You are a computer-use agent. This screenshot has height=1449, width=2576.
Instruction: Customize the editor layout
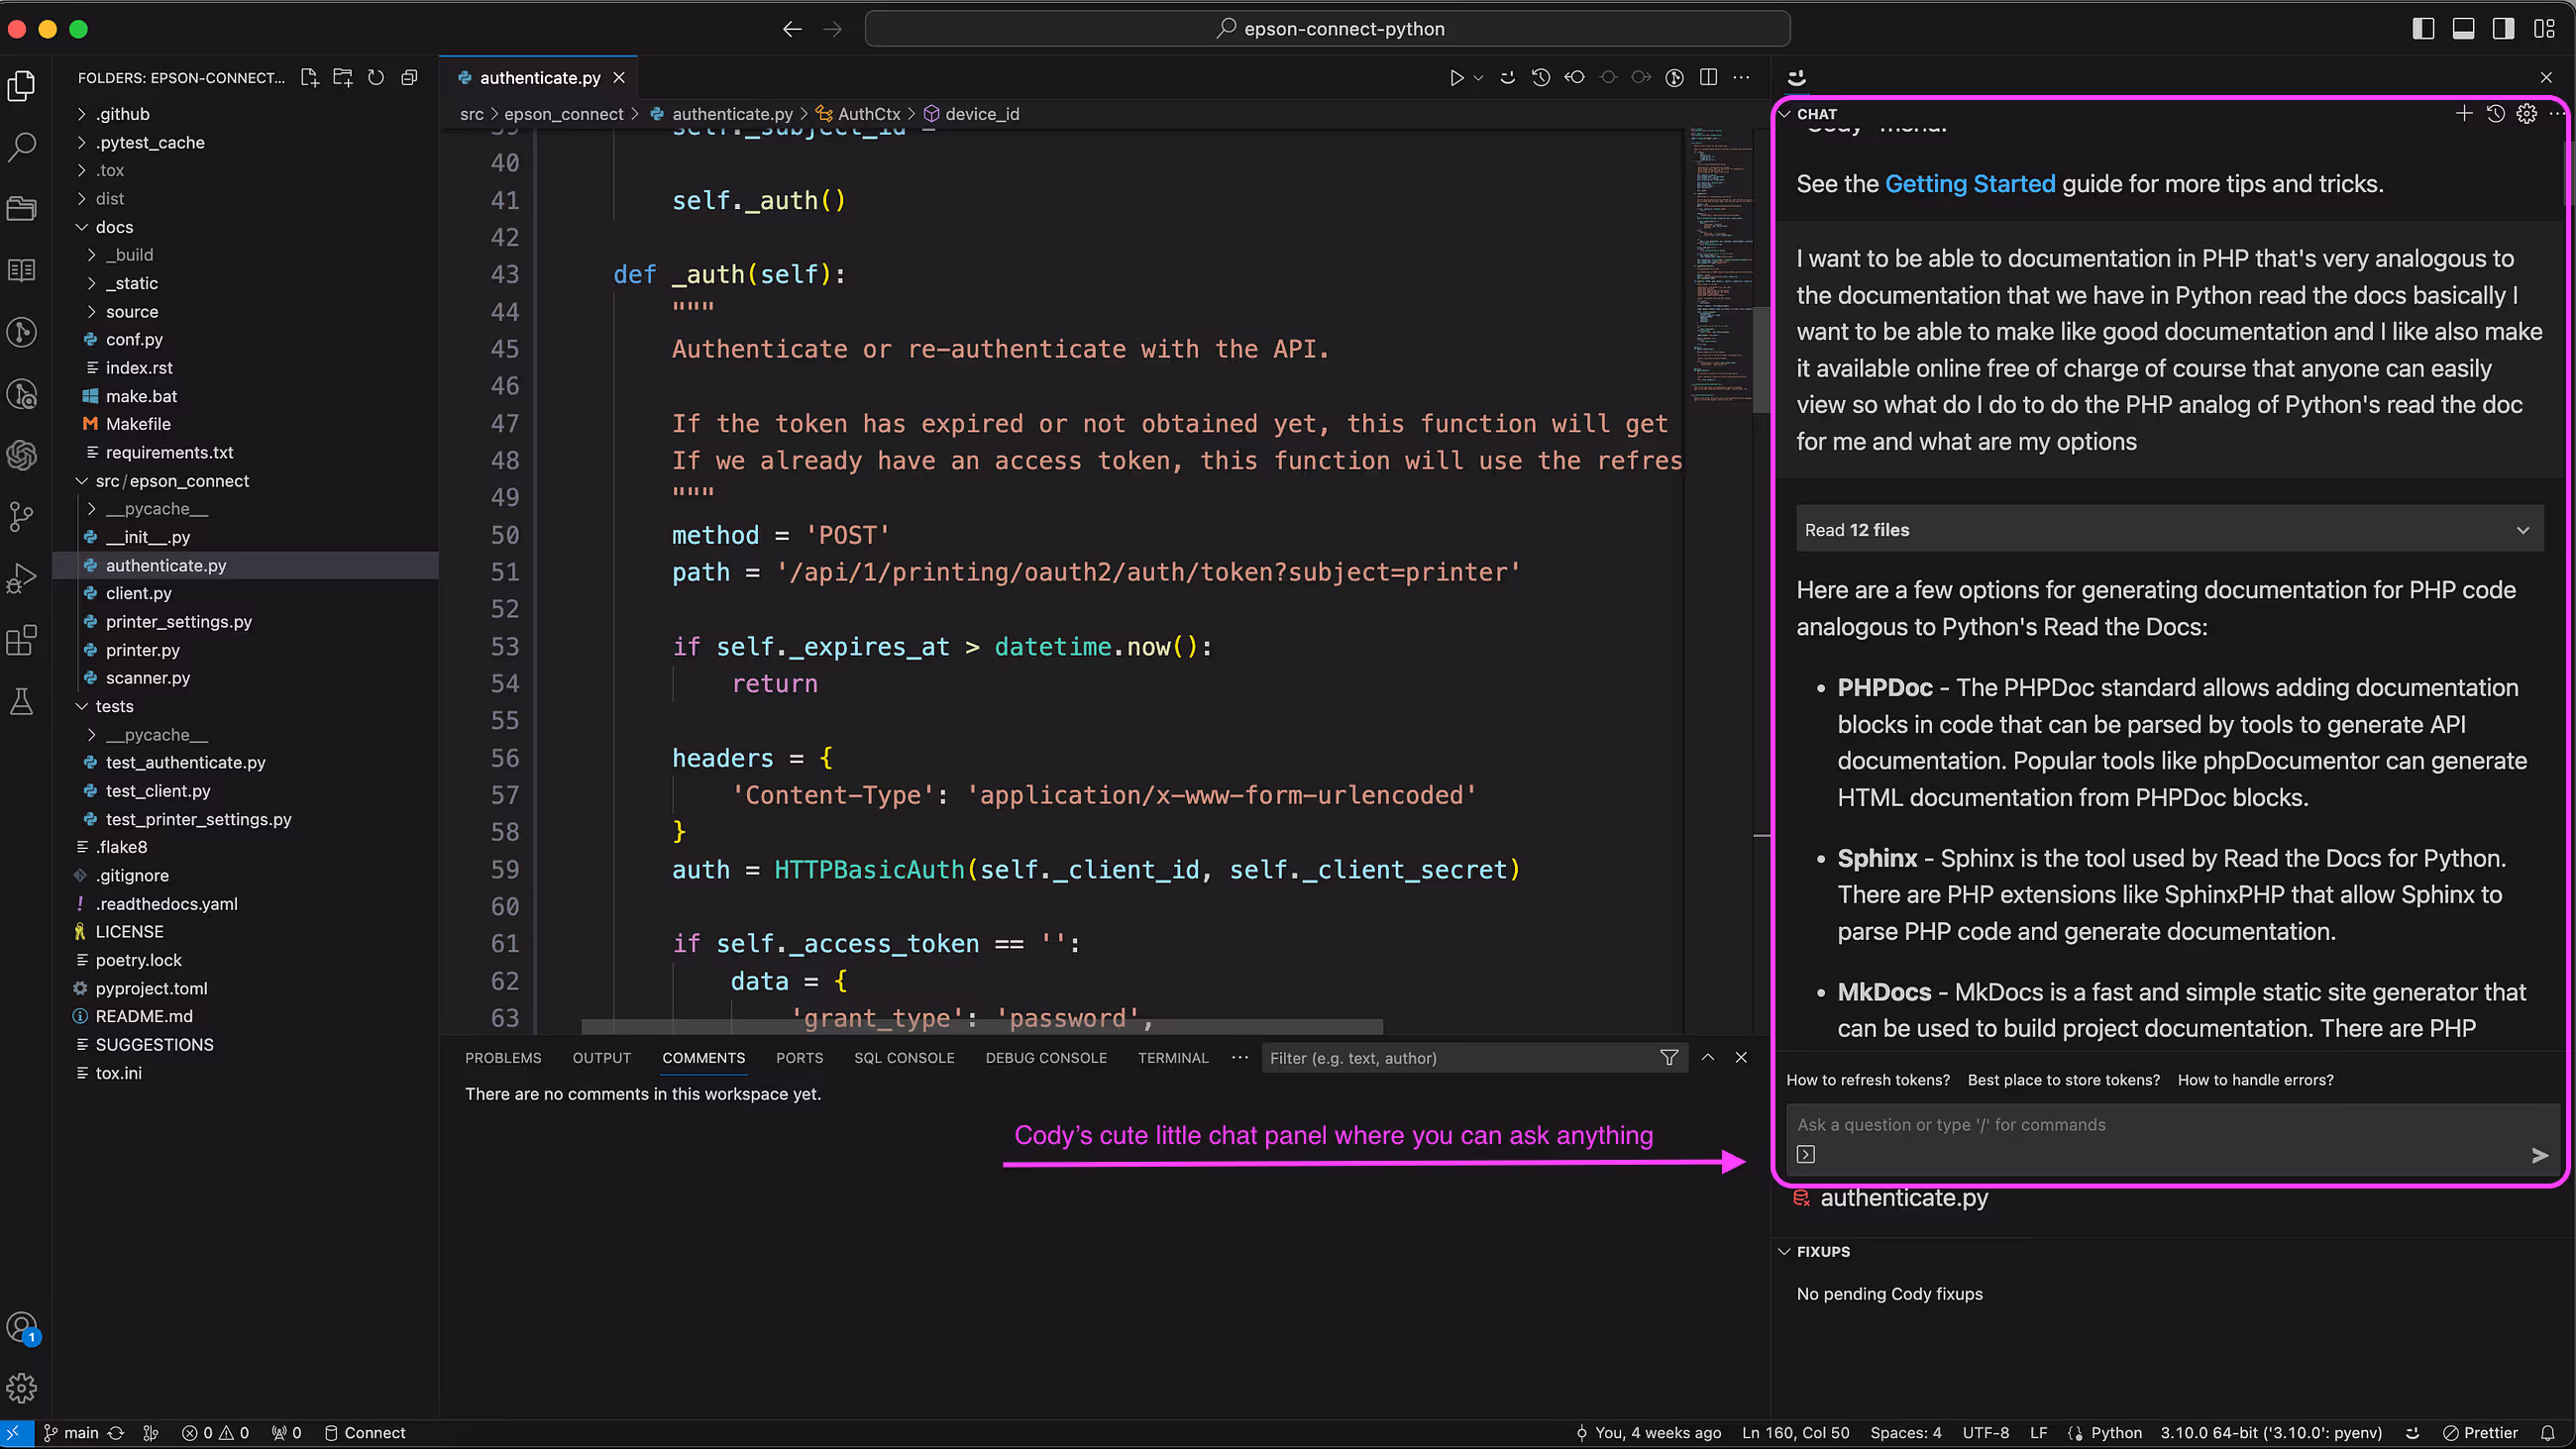click(2544, 29)
